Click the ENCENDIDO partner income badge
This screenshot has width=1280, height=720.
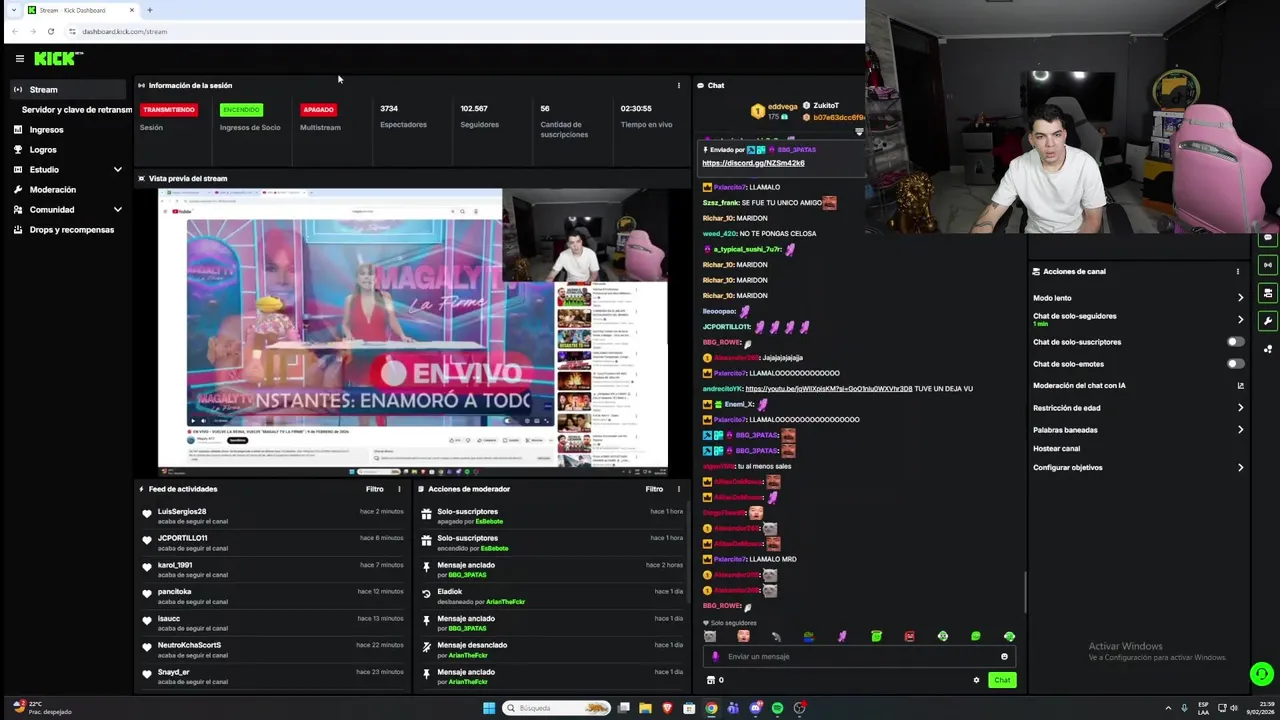pos(241,109)
